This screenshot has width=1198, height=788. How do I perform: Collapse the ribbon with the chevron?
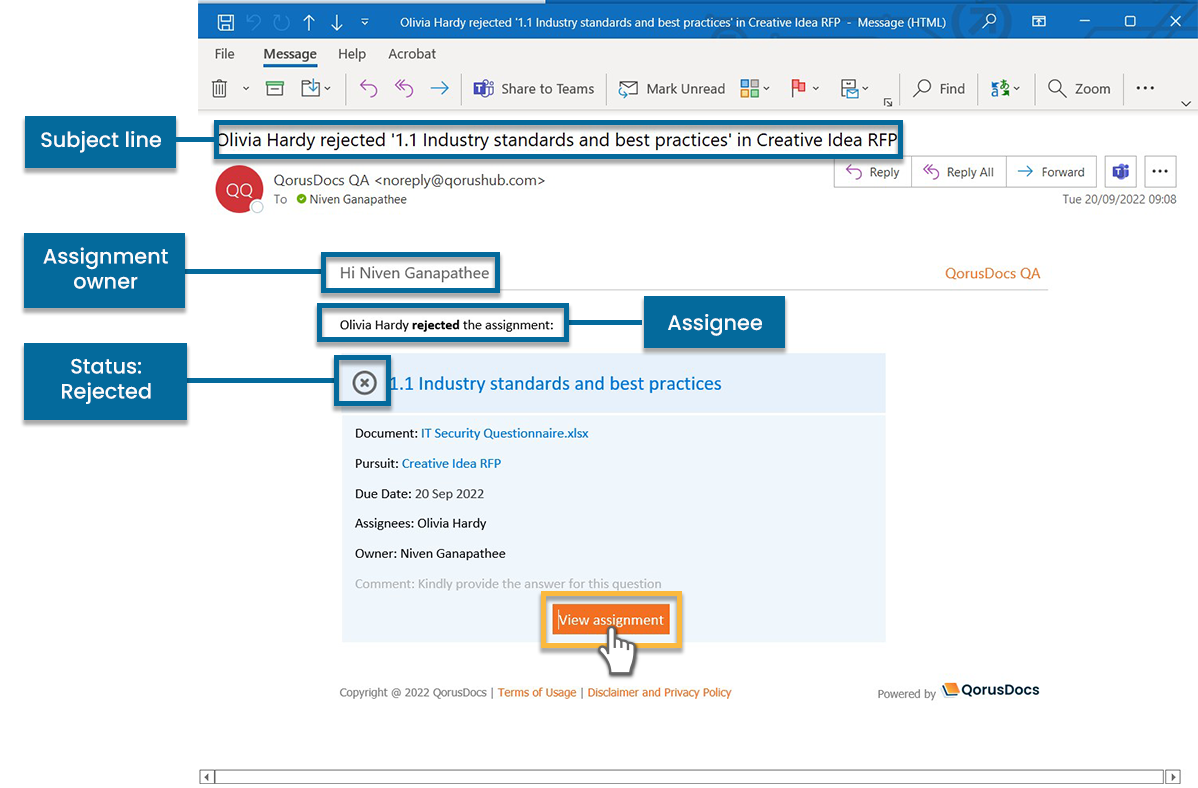(1186, 103)
